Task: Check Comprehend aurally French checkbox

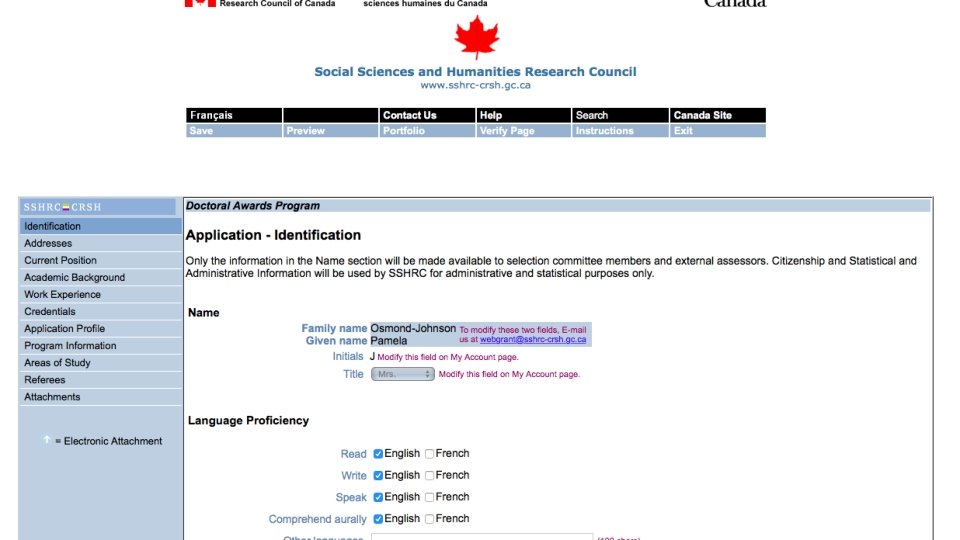Action: (x=429, y=519)
